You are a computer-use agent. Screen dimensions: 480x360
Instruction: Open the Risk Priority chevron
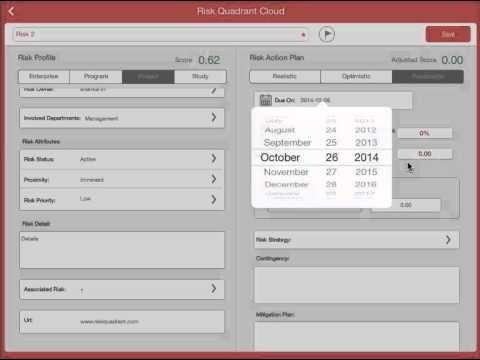click(214, 200)
